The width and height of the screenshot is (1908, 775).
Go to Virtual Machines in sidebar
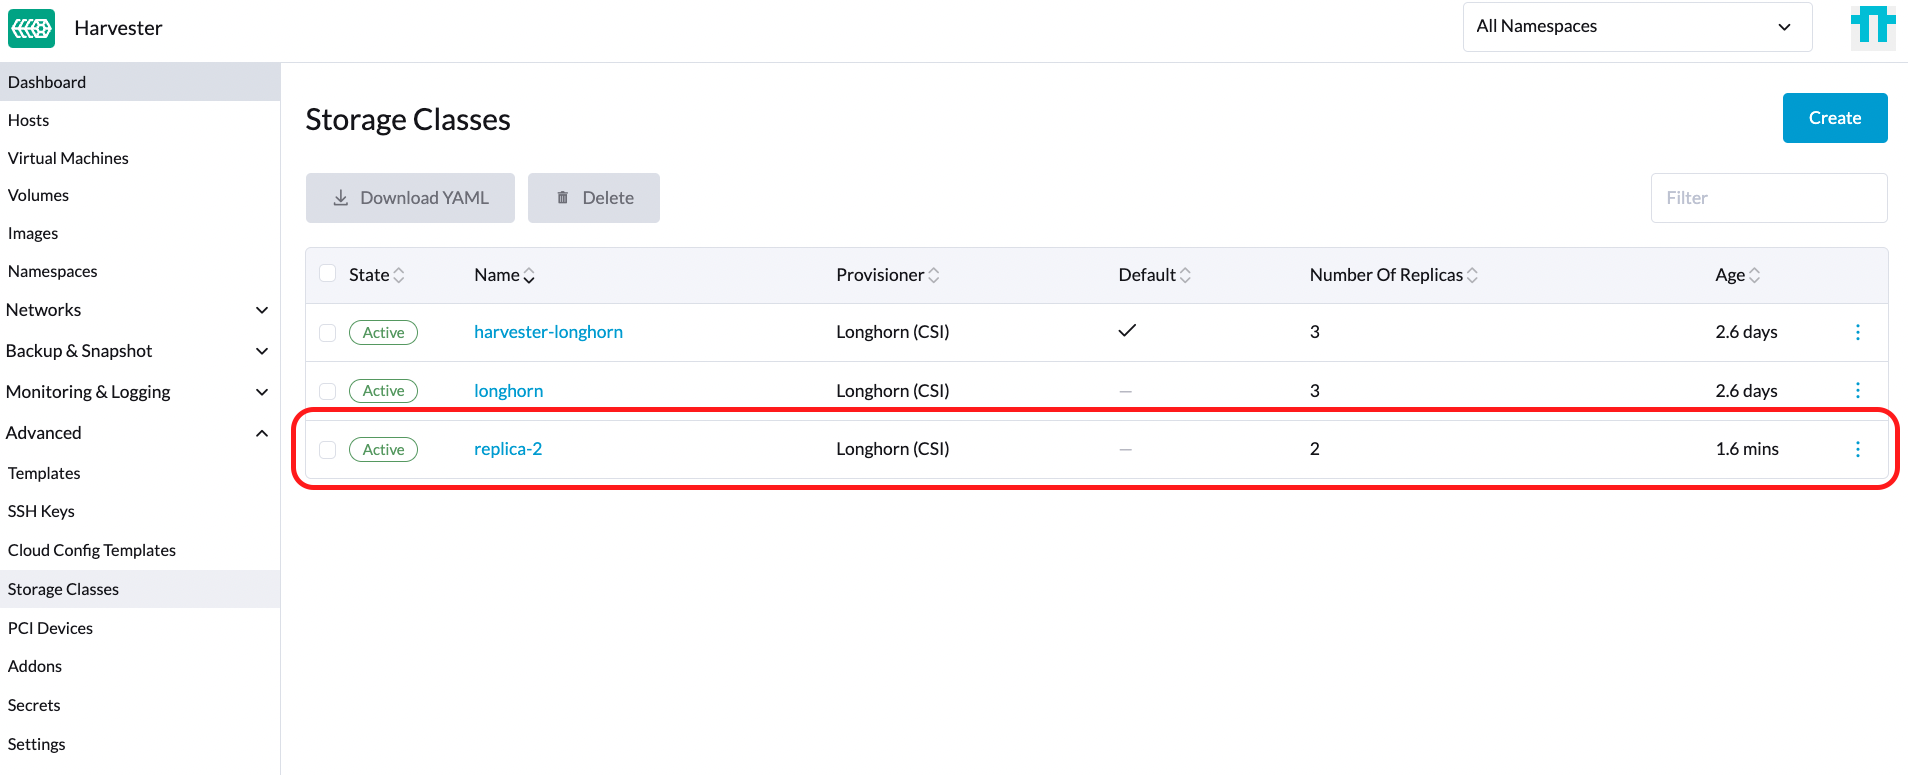tap(68, 158)
